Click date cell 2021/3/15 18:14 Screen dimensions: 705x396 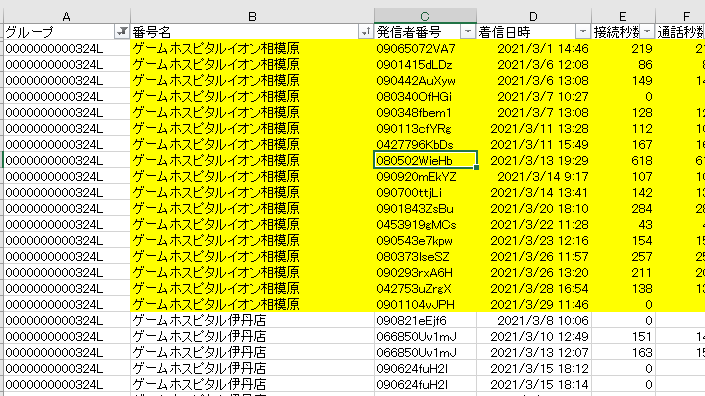pyautogui.click(x=534, y=384)
